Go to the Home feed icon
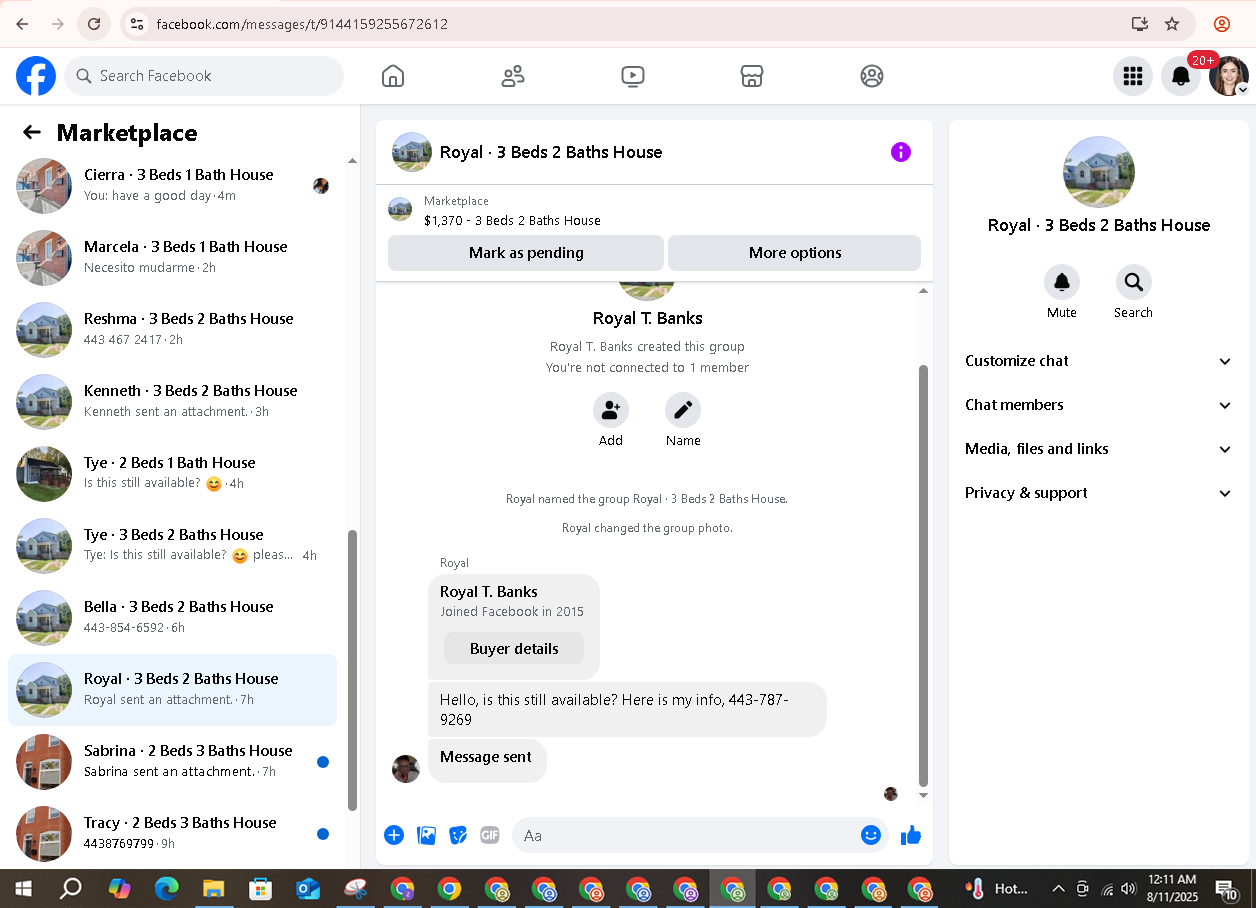1256x908 pixels. (393, 76)
